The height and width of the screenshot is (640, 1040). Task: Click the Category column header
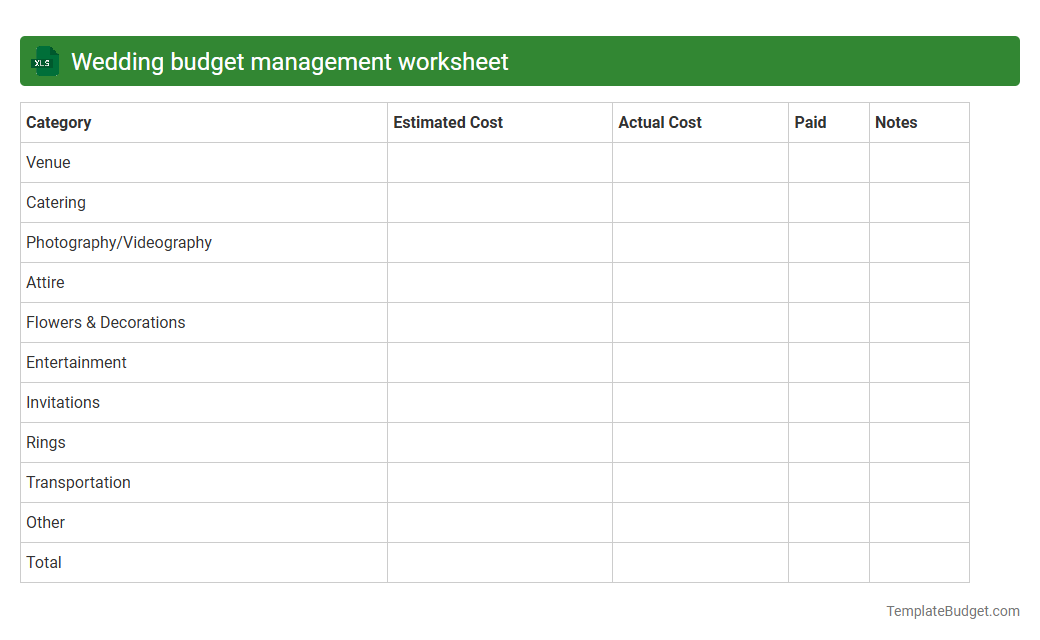(58, 122)
